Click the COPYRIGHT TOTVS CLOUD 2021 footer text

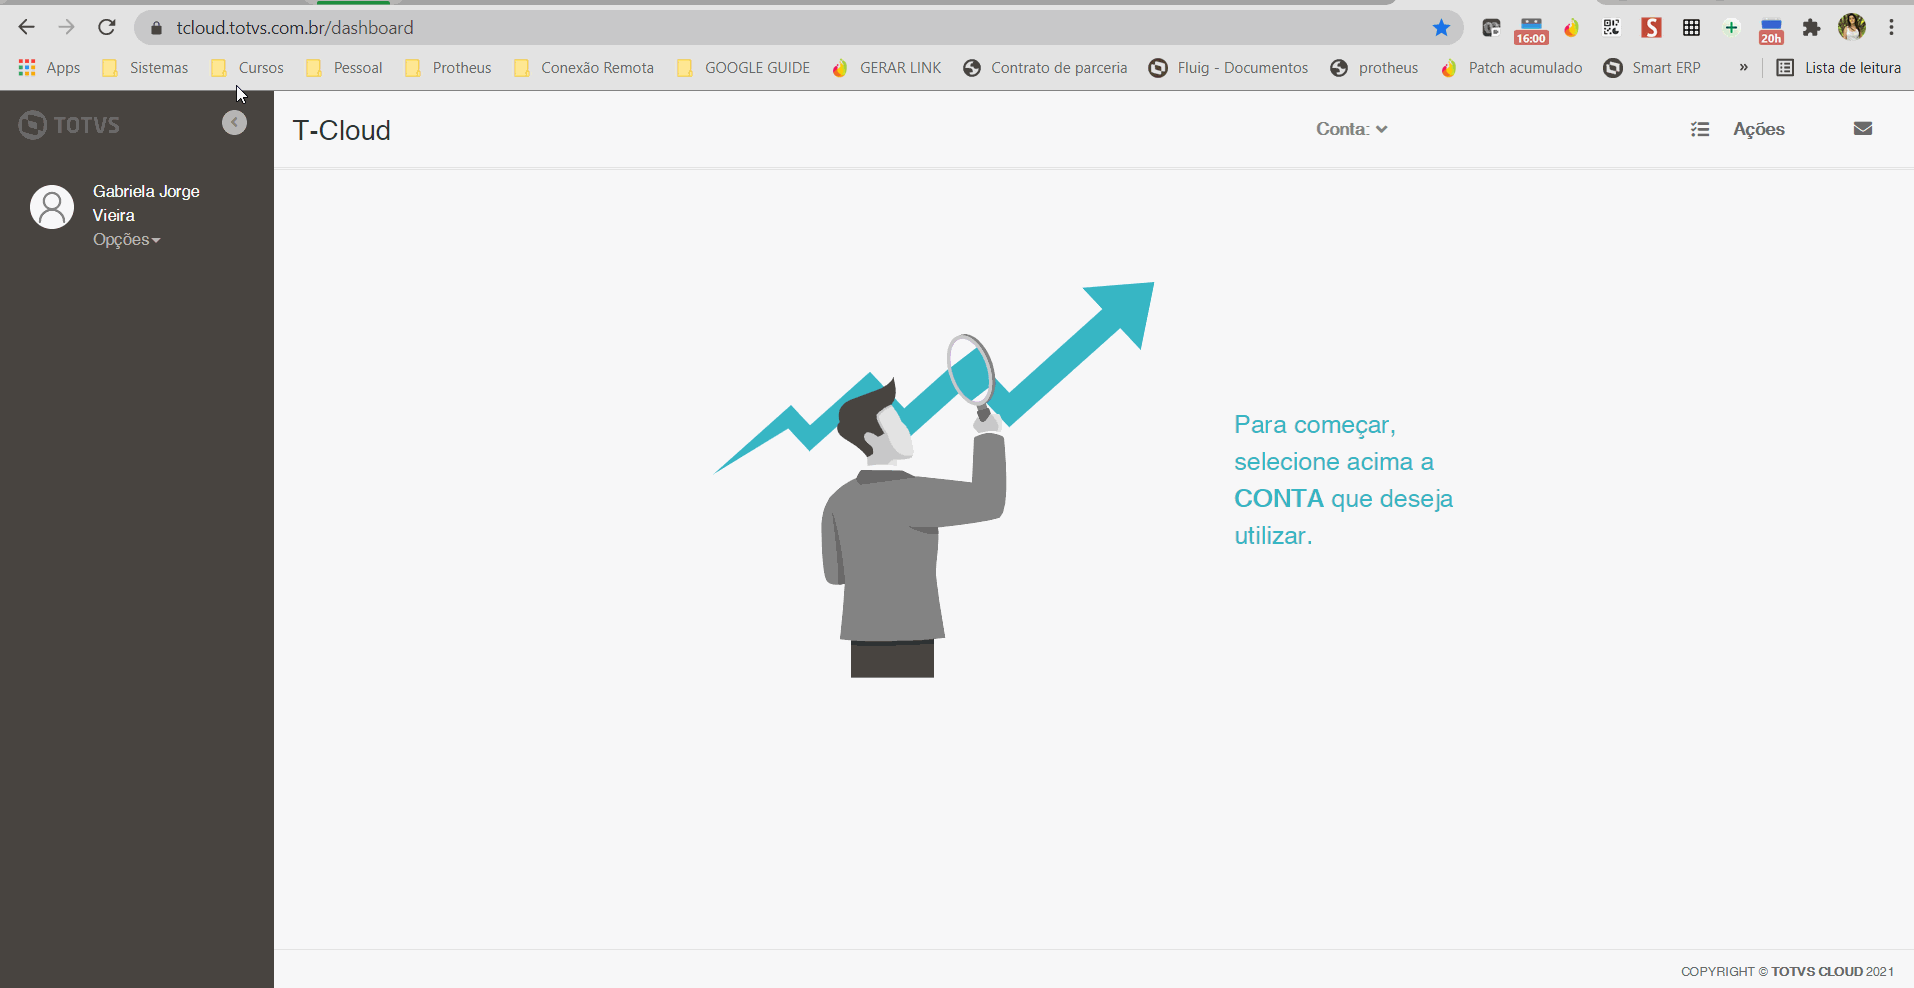[x=1787, y=971]
